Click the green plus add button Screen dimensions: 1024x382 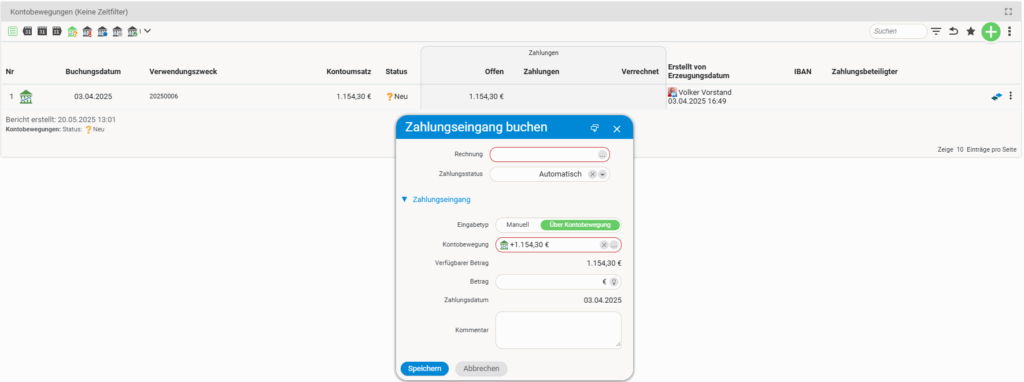991,31
